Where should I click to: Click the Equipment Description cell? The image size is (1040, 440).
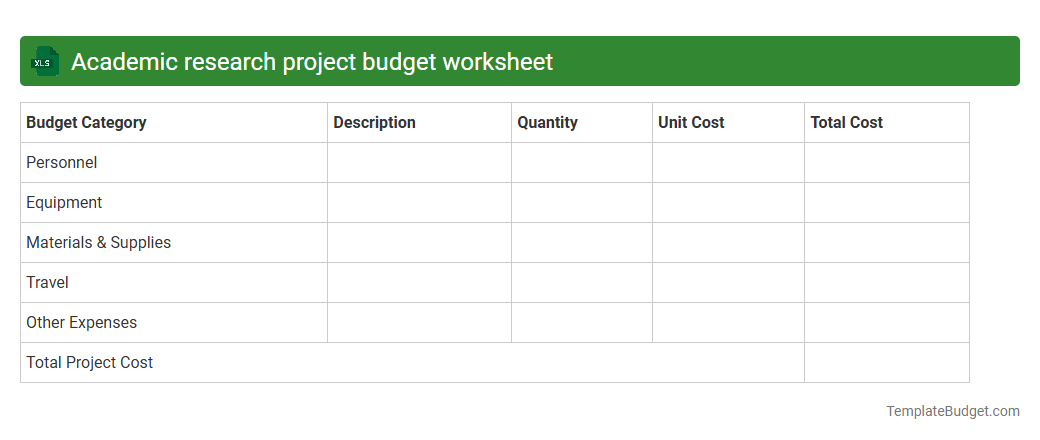point(419,202)
